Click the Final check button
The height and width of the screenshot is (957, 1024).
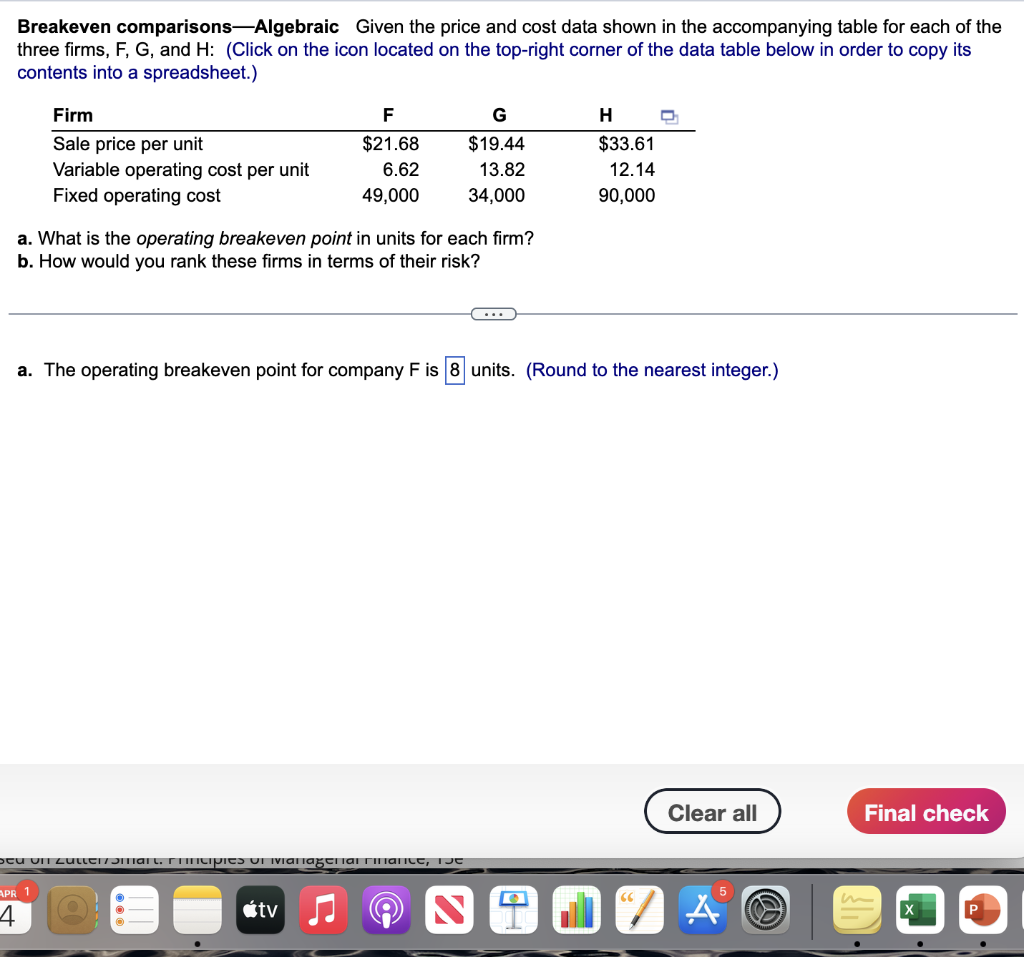point(925,811)
